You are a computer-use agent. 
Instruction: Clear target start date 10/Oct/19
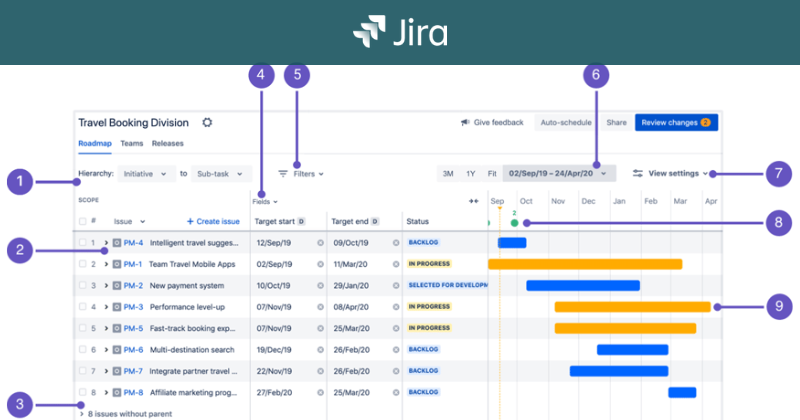[320, 286]
